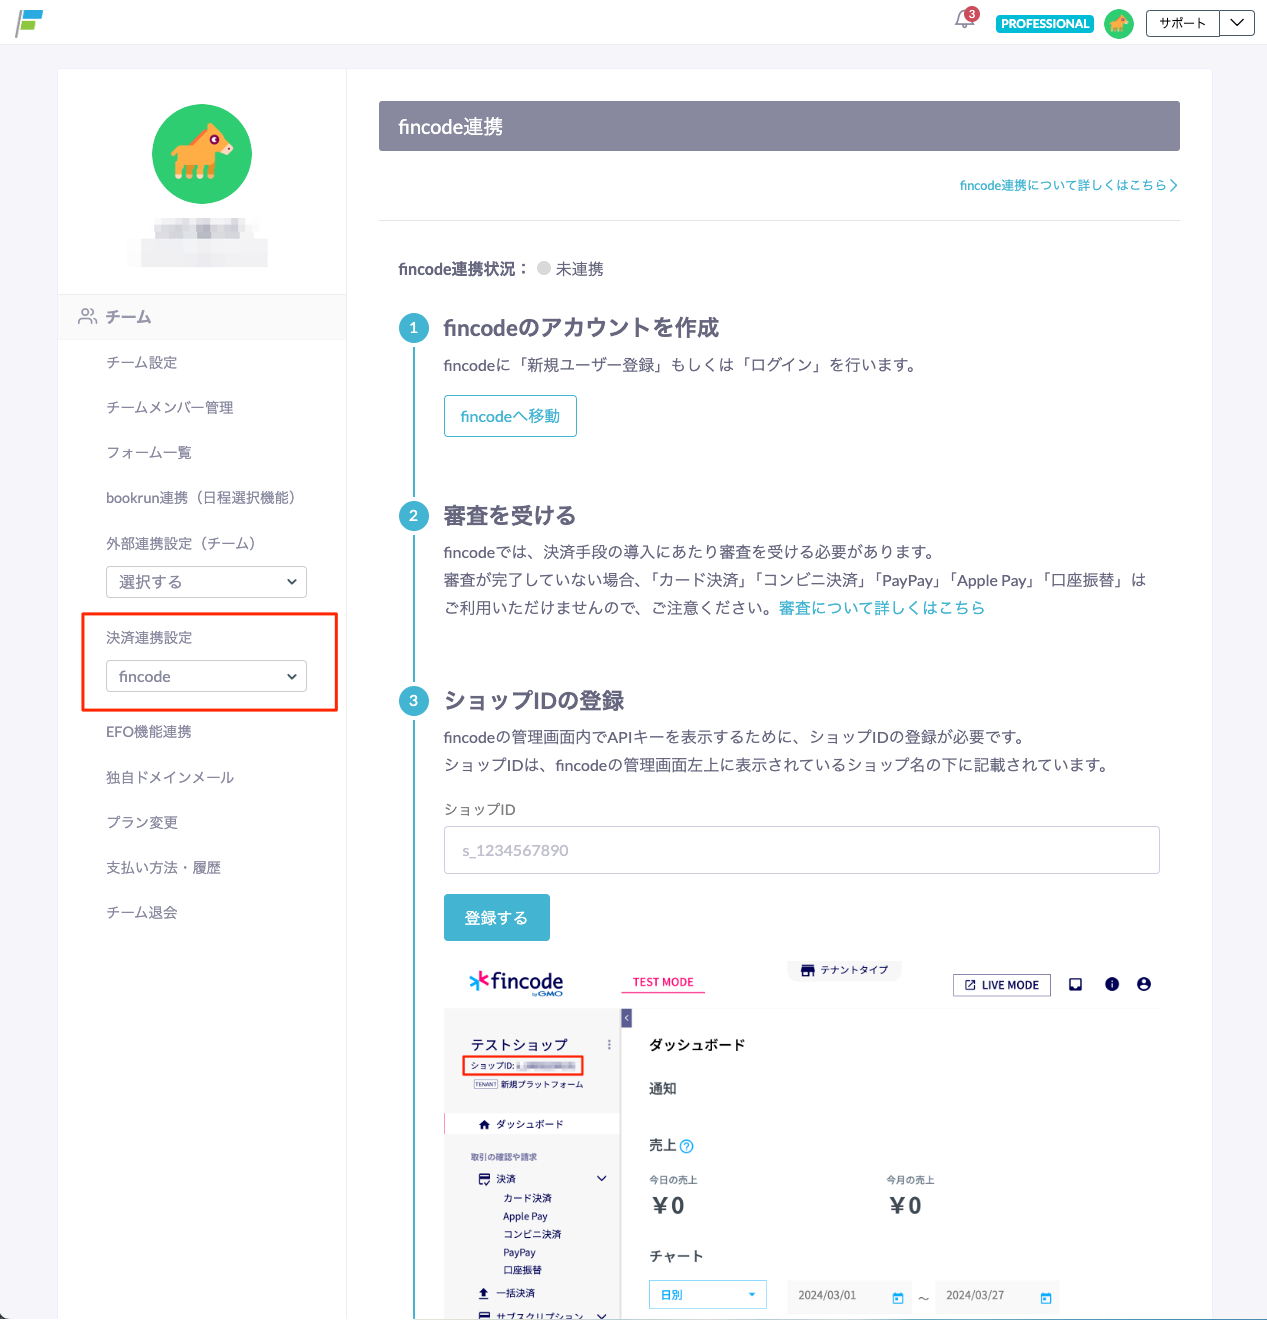The width and height of the screenshot is (1267, 1320).
Task: Click the fincodeへ移動 button
Action: click(510, 416)
